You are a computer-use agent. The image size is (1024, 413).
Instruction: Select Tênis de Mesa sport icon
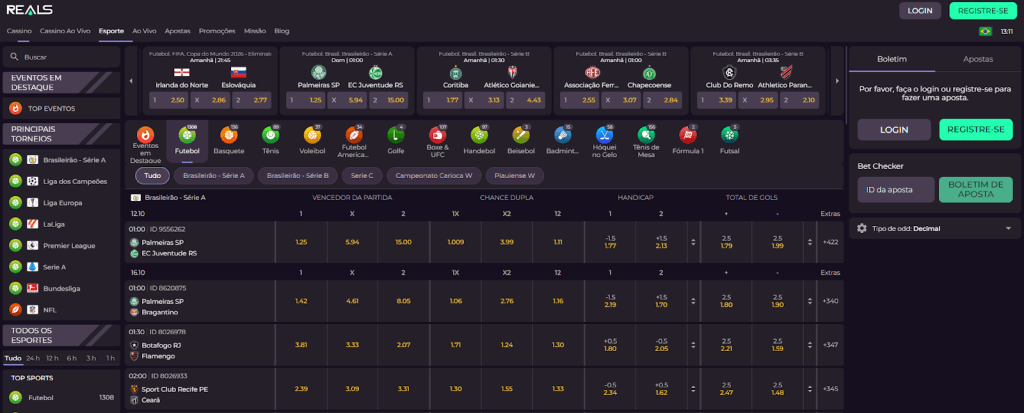(646, 135)
